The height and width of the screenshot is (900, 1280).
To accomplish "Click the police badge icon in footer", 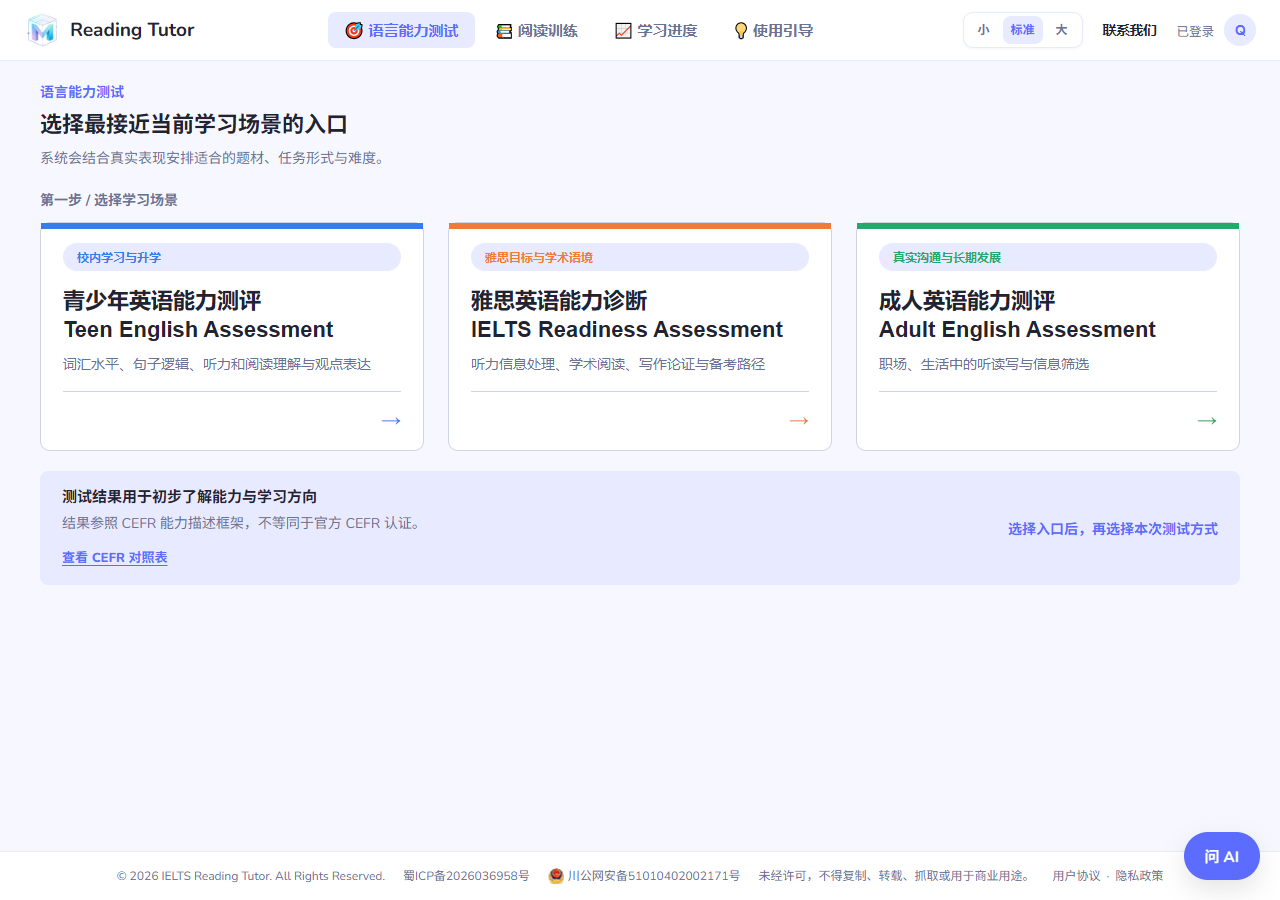I will point(556,876).
